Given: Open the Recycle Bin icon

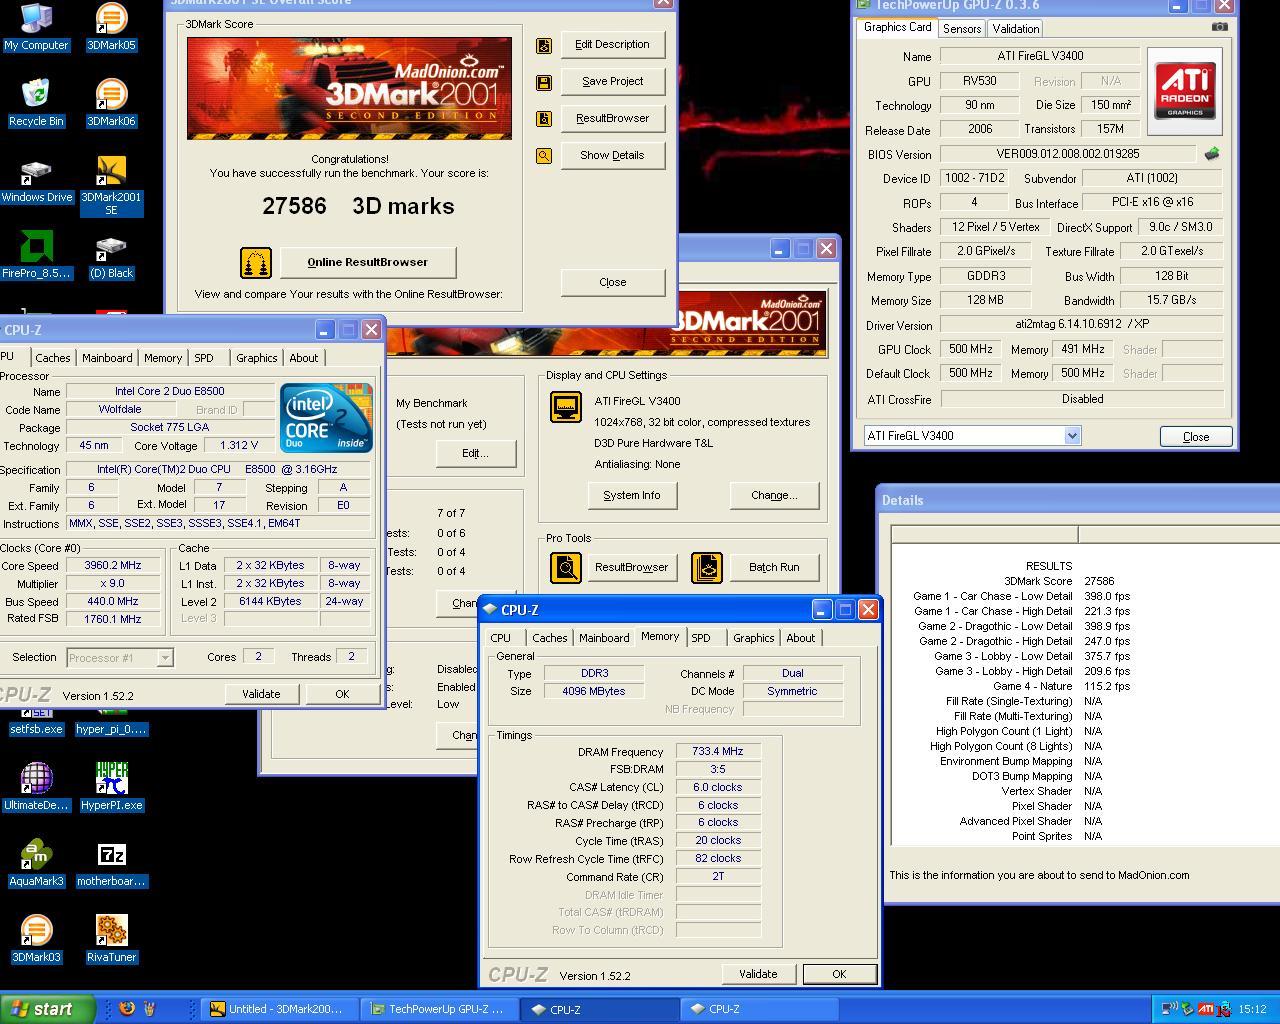Looking at the screenshot, I should [x=36, y=102].
